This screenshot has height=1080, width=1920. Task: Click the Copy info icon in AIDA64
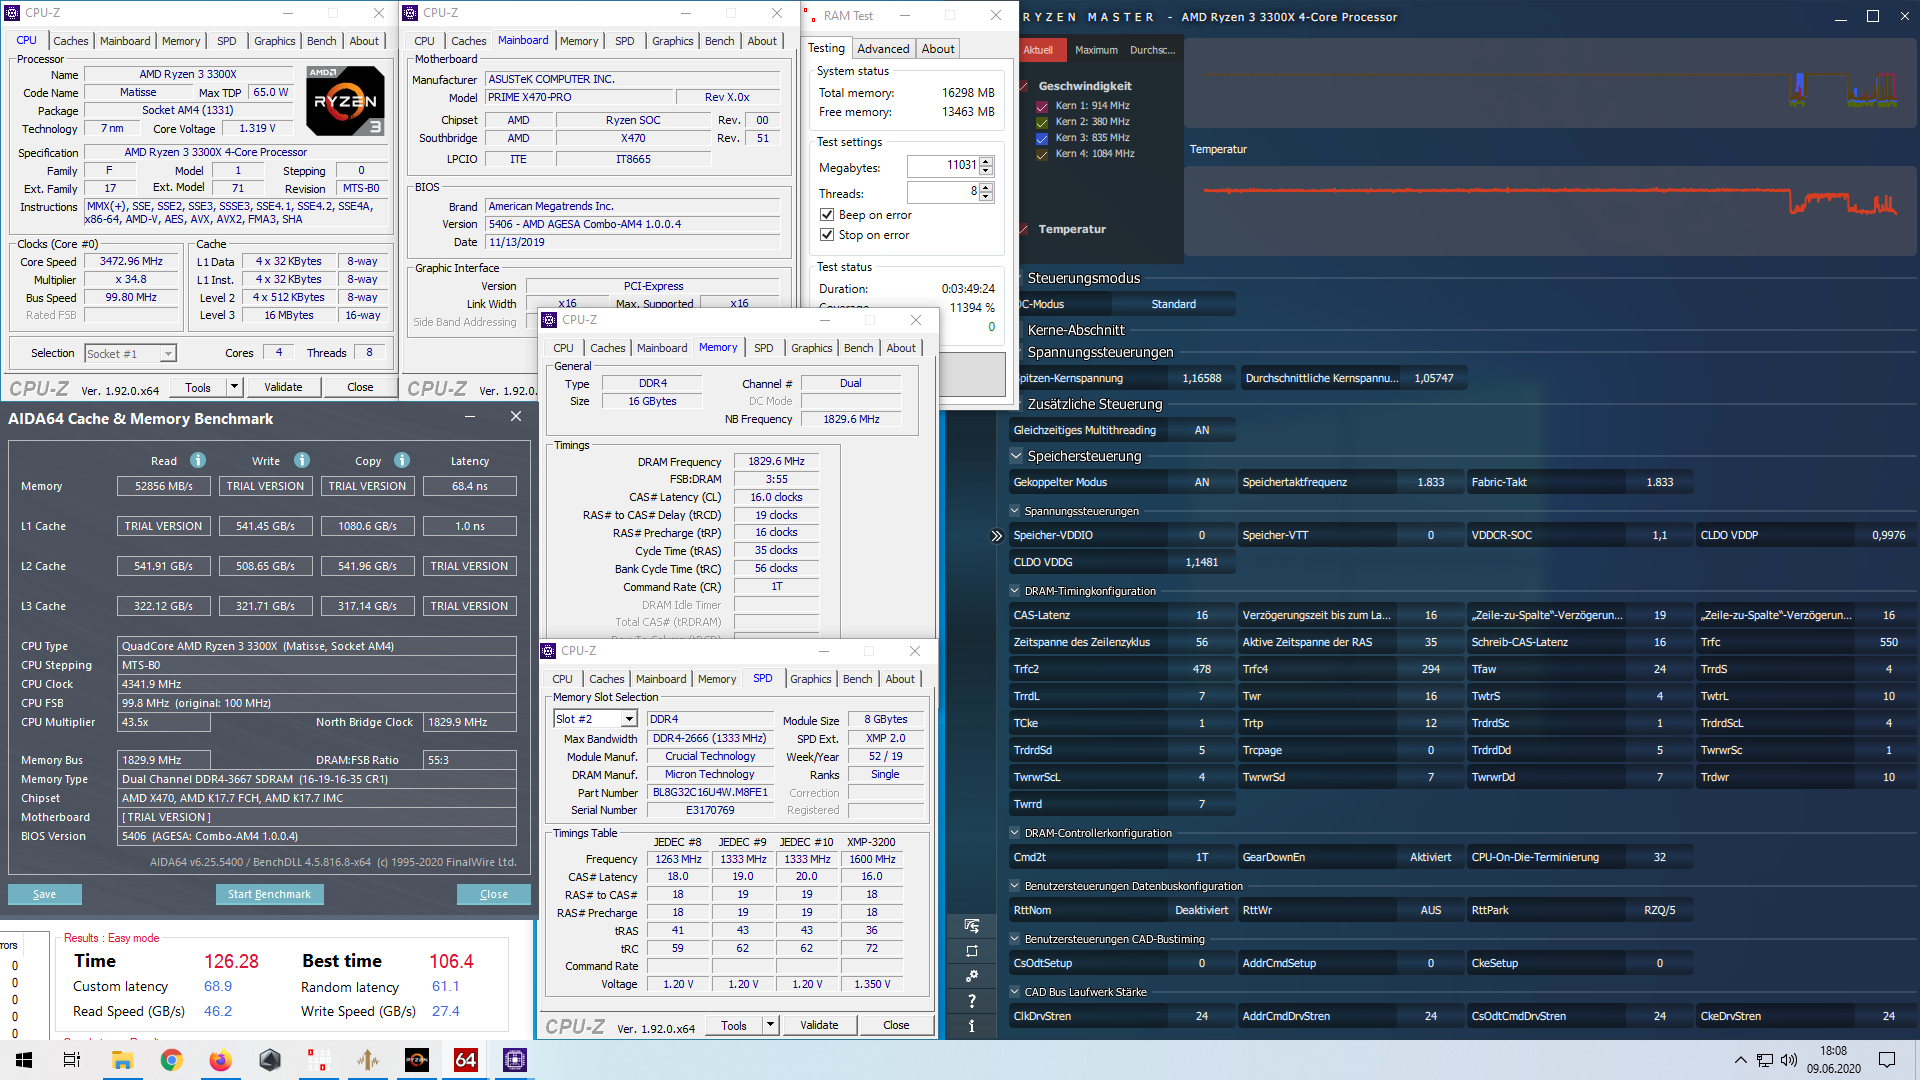[402, 460]
